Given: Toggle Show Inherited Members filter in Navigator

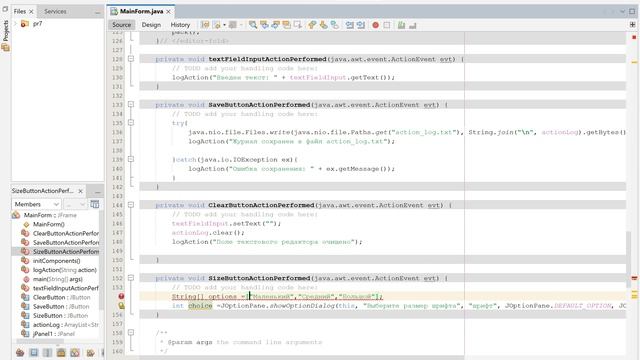Looking at the screenshot, I should [x=20, y=352].
